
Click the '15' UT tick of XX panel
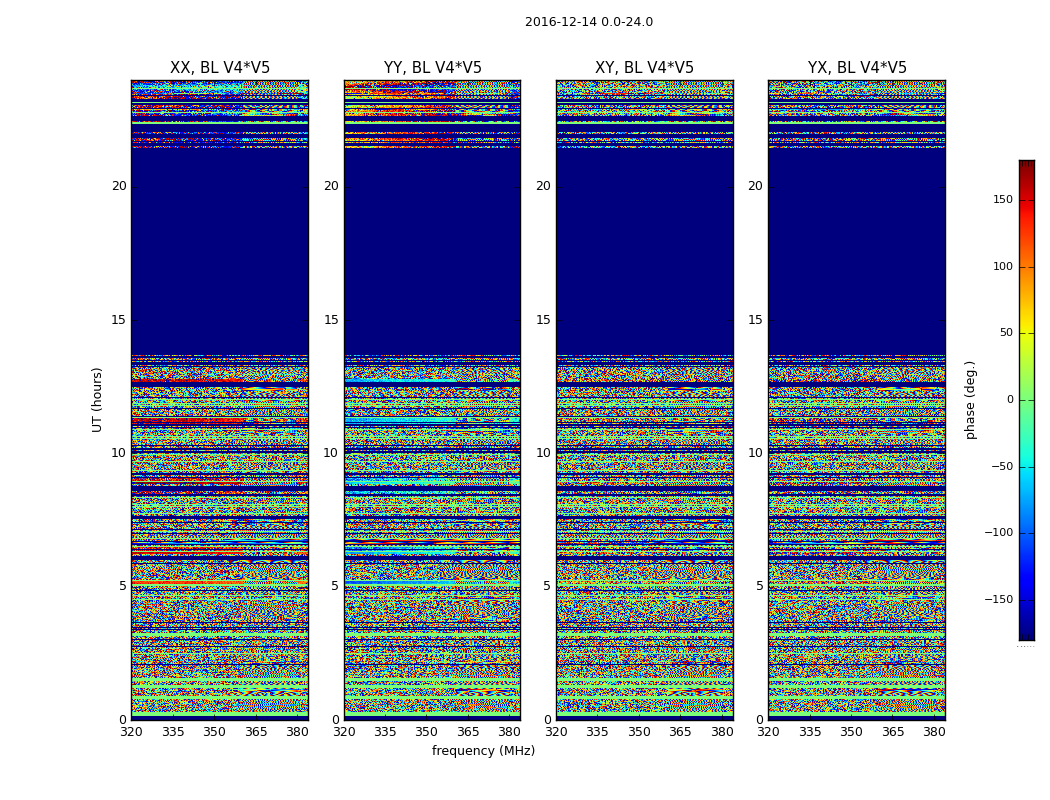click(119, 319)
